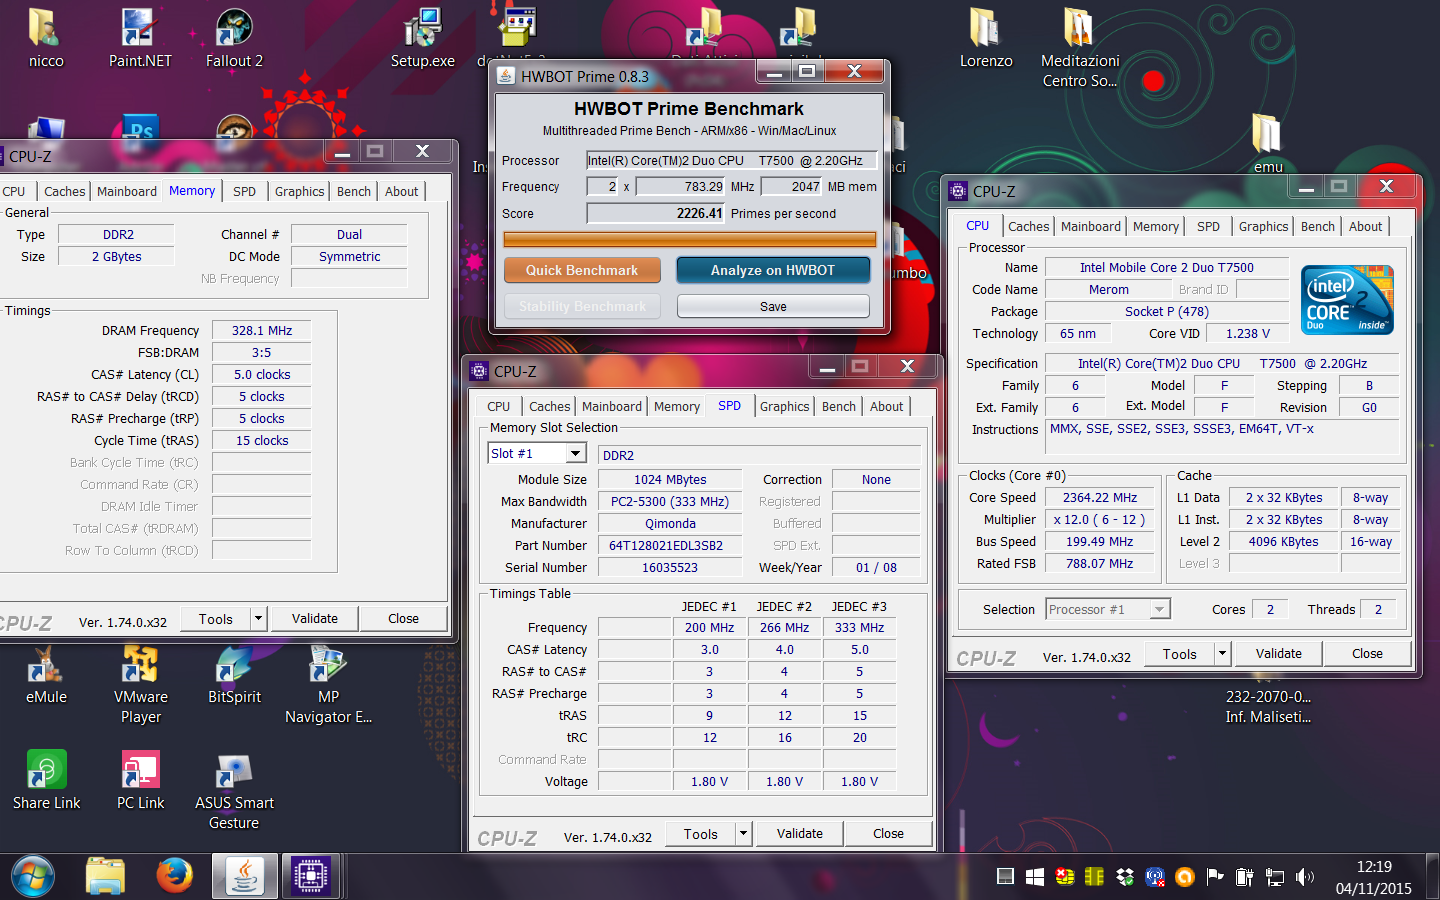Click the volume speaker tray icon
1440x900 pixels.
click(x=1305, y=877)
